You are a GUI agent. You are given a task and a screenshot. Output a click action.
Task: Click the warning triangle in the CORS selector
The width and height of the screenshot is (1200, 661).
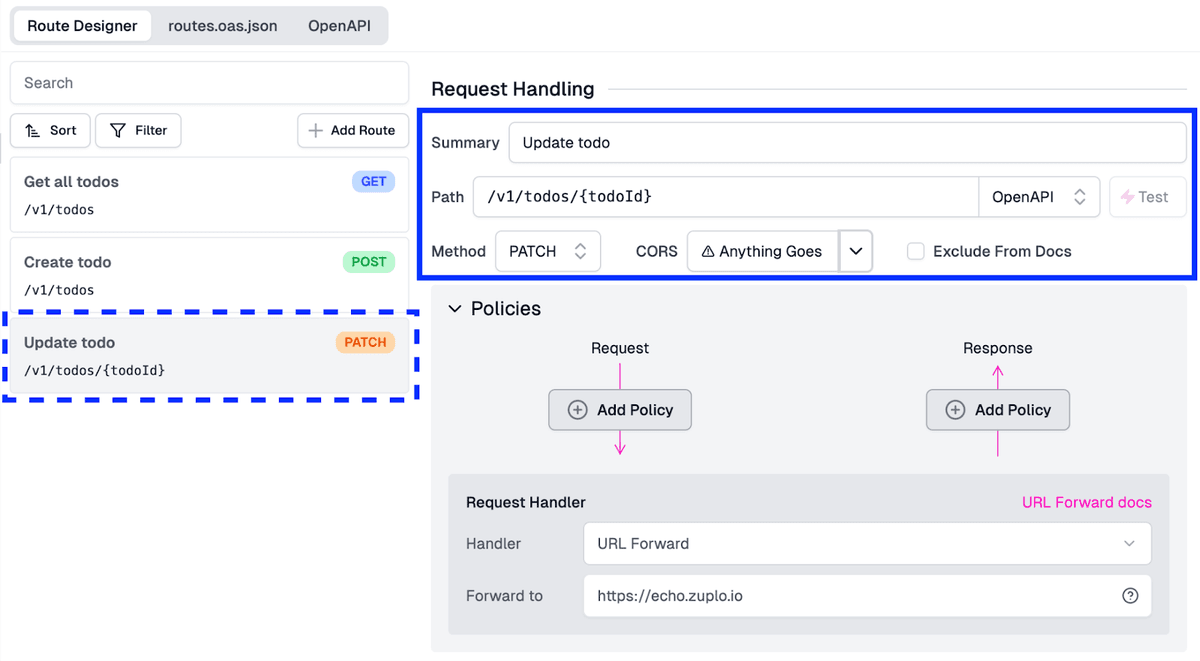(708, 251)
